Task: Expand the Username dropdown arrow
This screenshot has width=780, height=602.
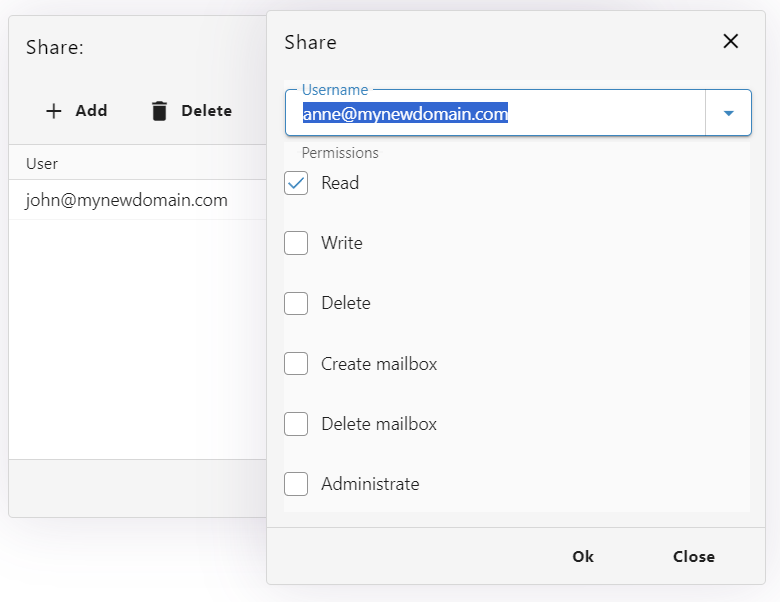Action: (x=728, y=114)
